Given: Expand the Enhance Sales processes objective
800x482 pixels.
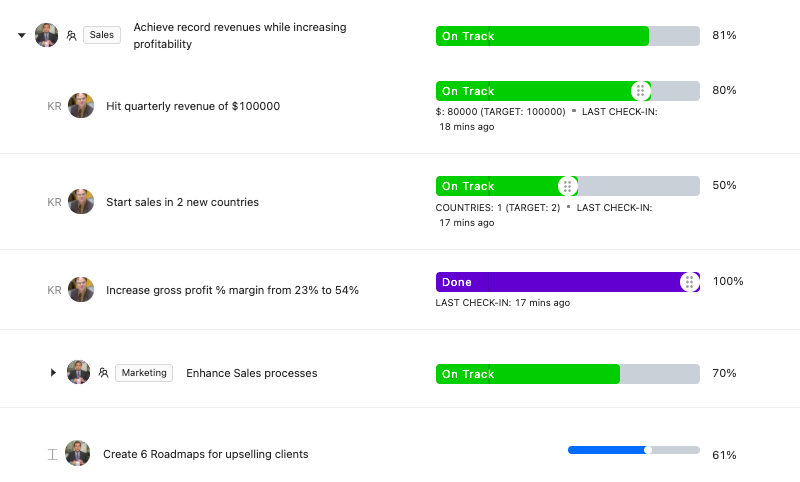Looking at the screenshot, I should pyautogui.click(x=53, y=372).
